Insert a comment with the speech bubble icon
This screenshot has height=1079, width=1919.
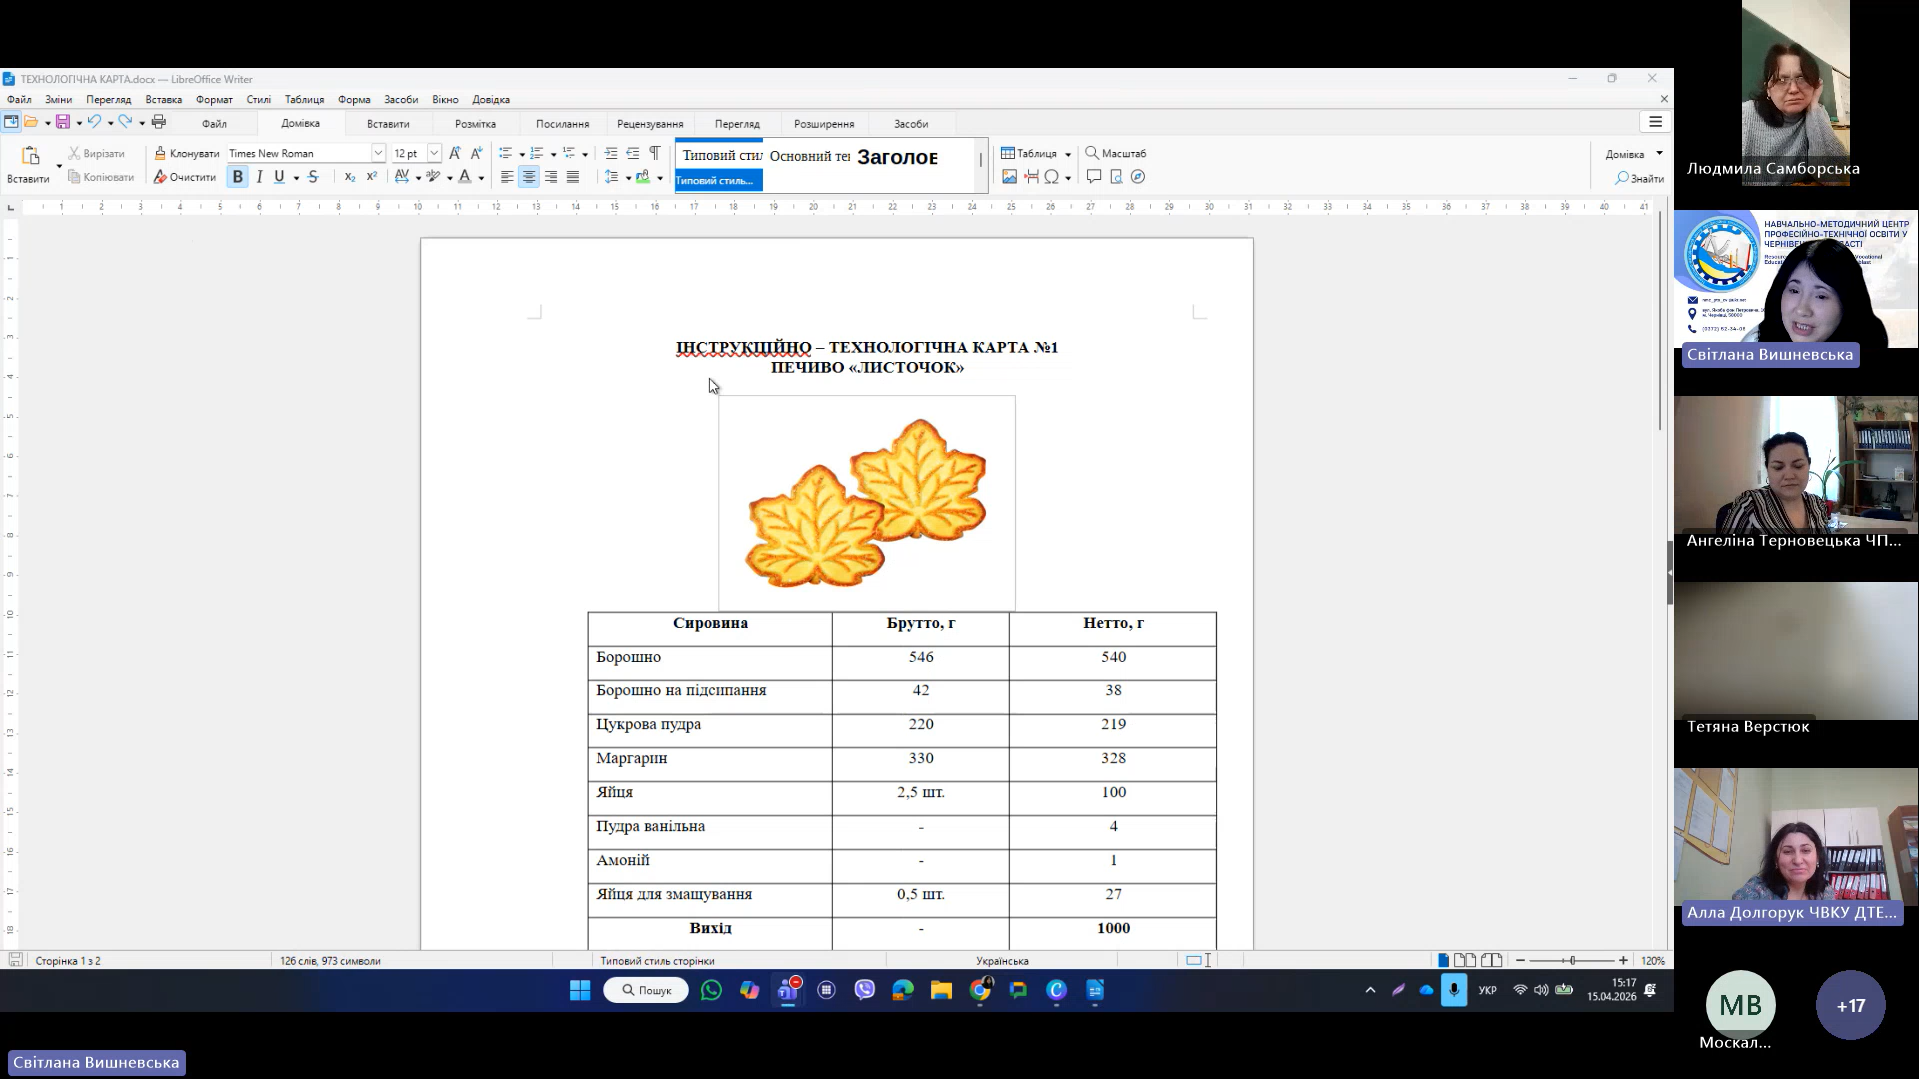tap(1093, 177)
